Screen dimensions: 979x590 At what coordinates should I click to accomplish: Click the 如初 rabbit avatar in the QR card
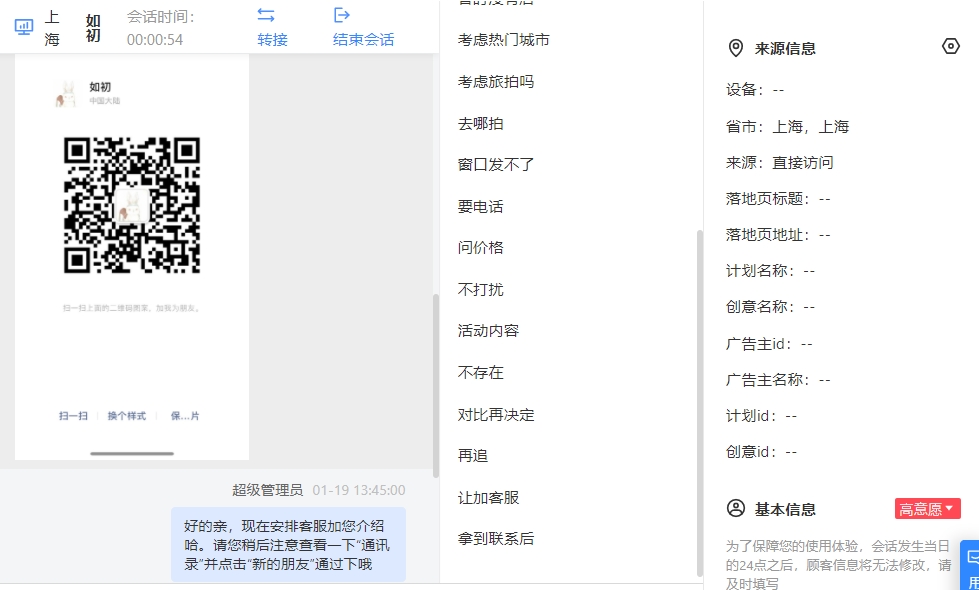[x=67, y=94]
